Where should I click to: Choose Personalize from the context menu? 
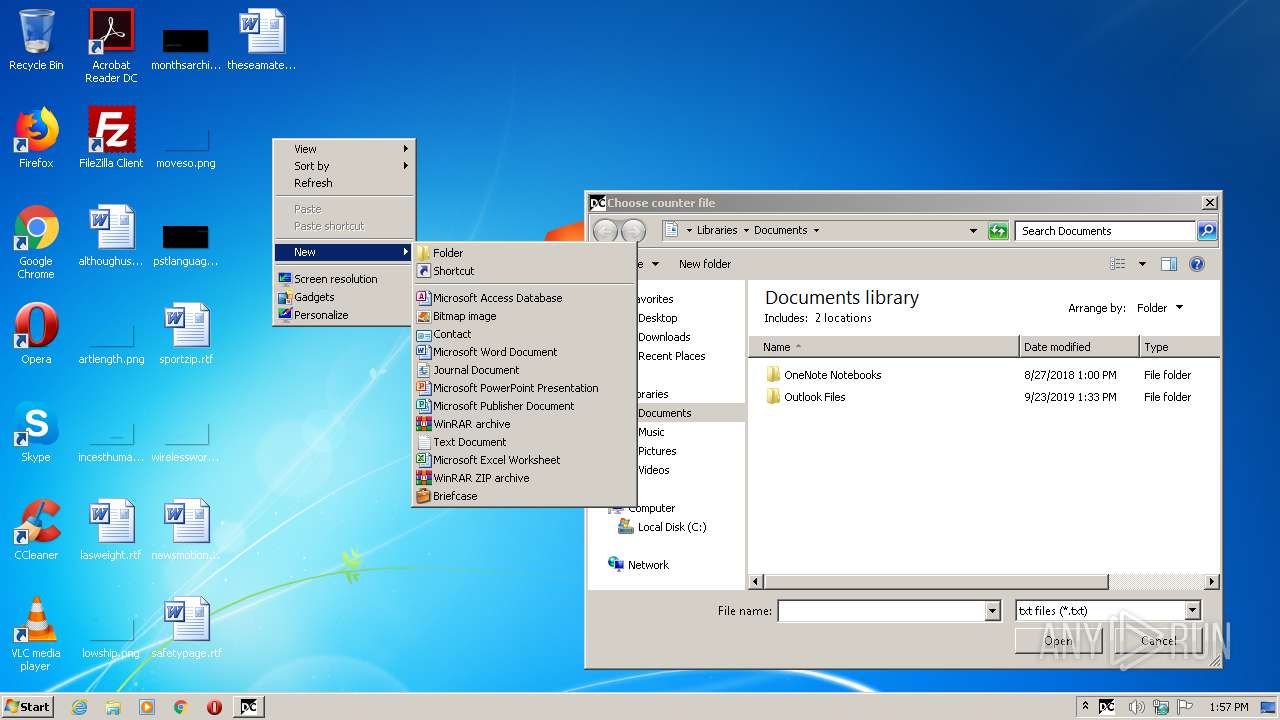pos(344,315)
